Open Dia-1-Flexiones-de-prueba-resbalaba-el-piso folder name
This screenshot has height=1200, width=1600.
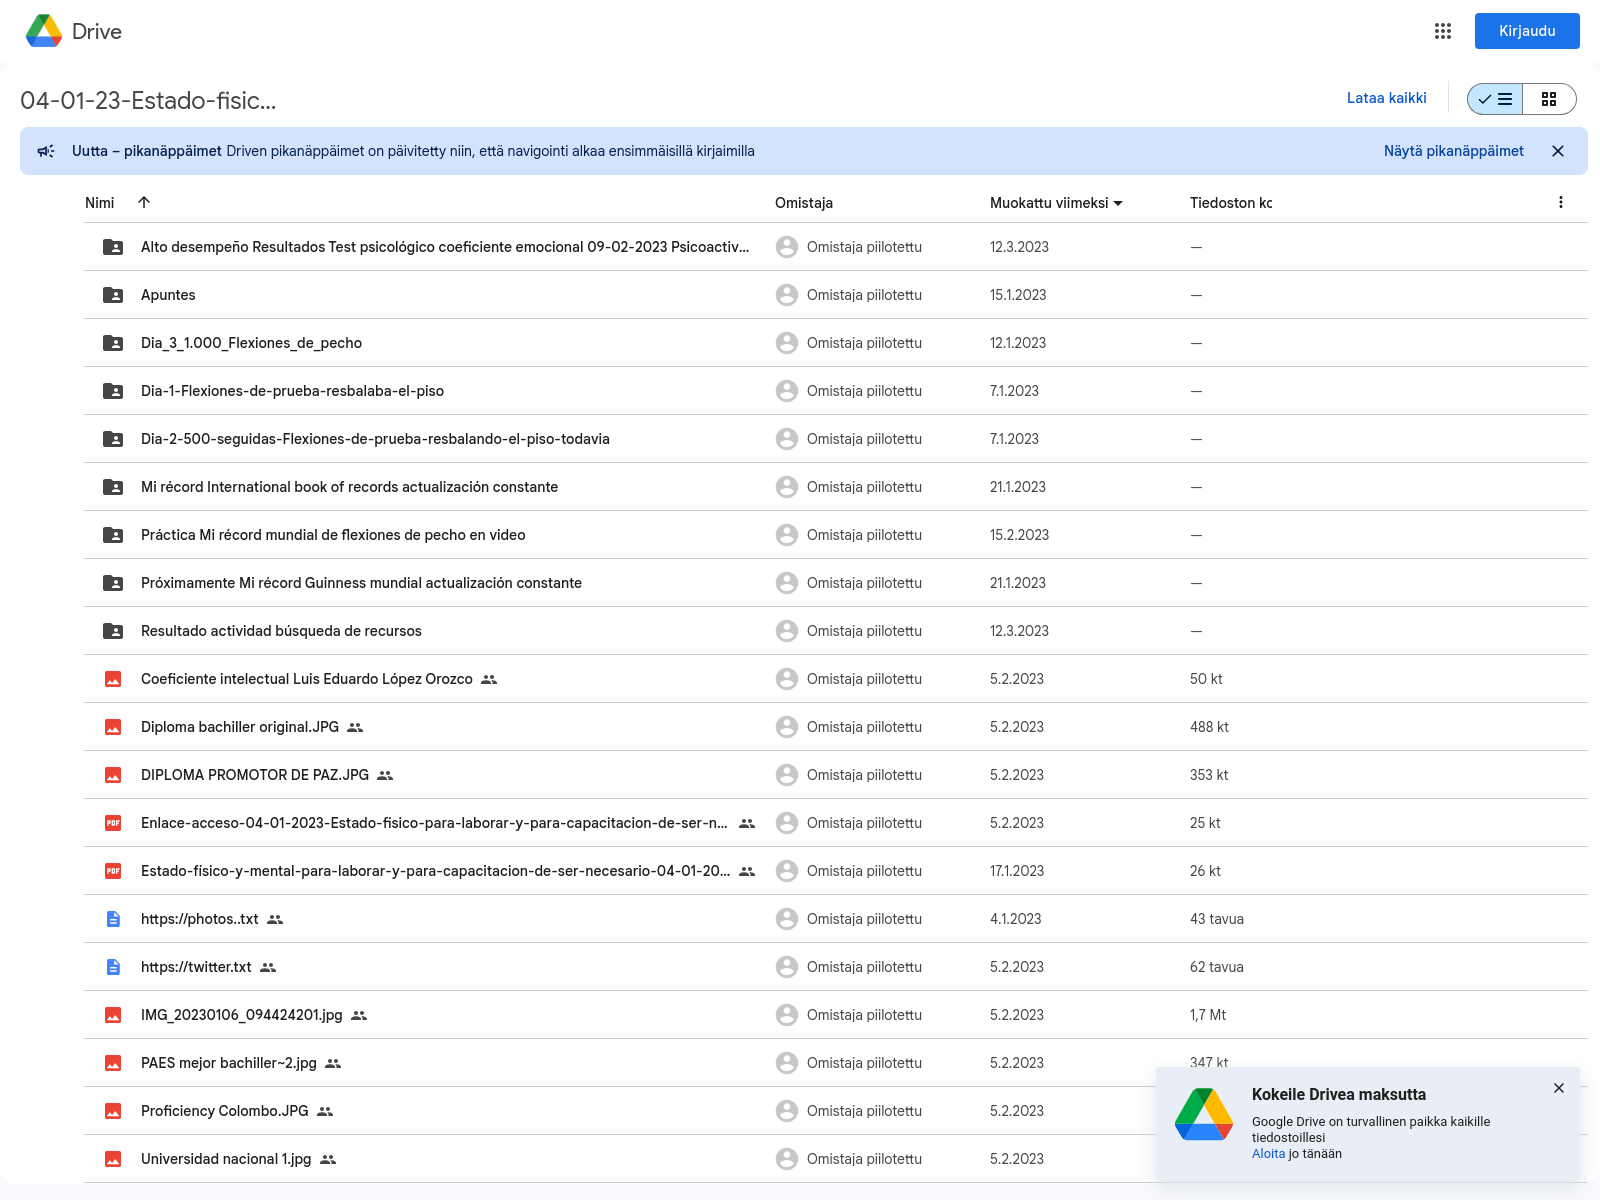point(292,391)
